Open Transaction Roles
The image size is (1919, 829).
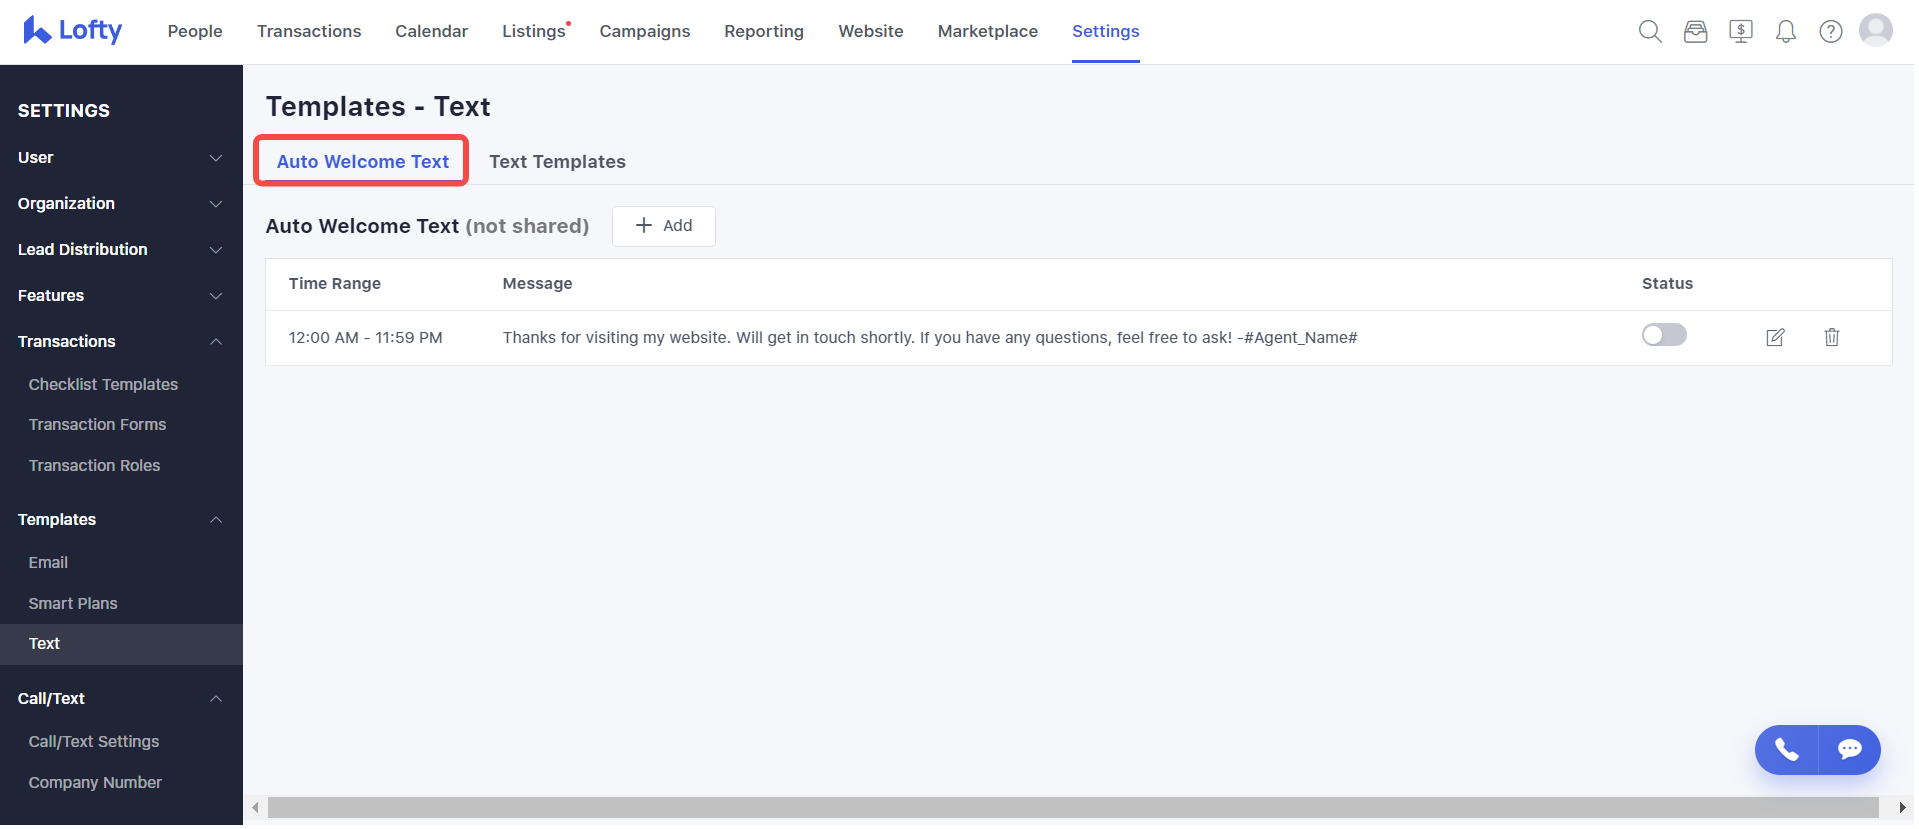click(94, 466)
